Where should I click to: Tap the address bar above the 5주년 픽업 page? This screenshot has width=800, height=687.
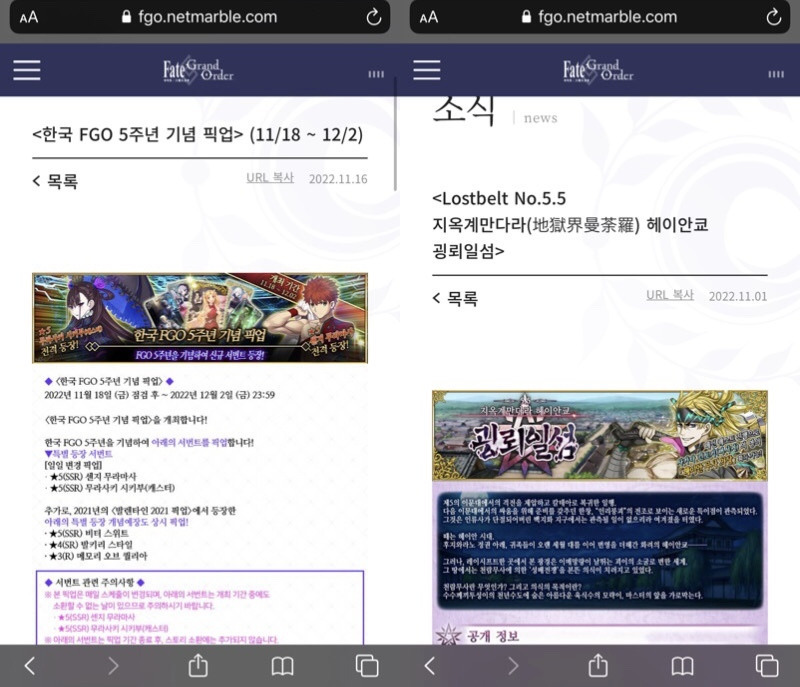click(x=198, y=17)
